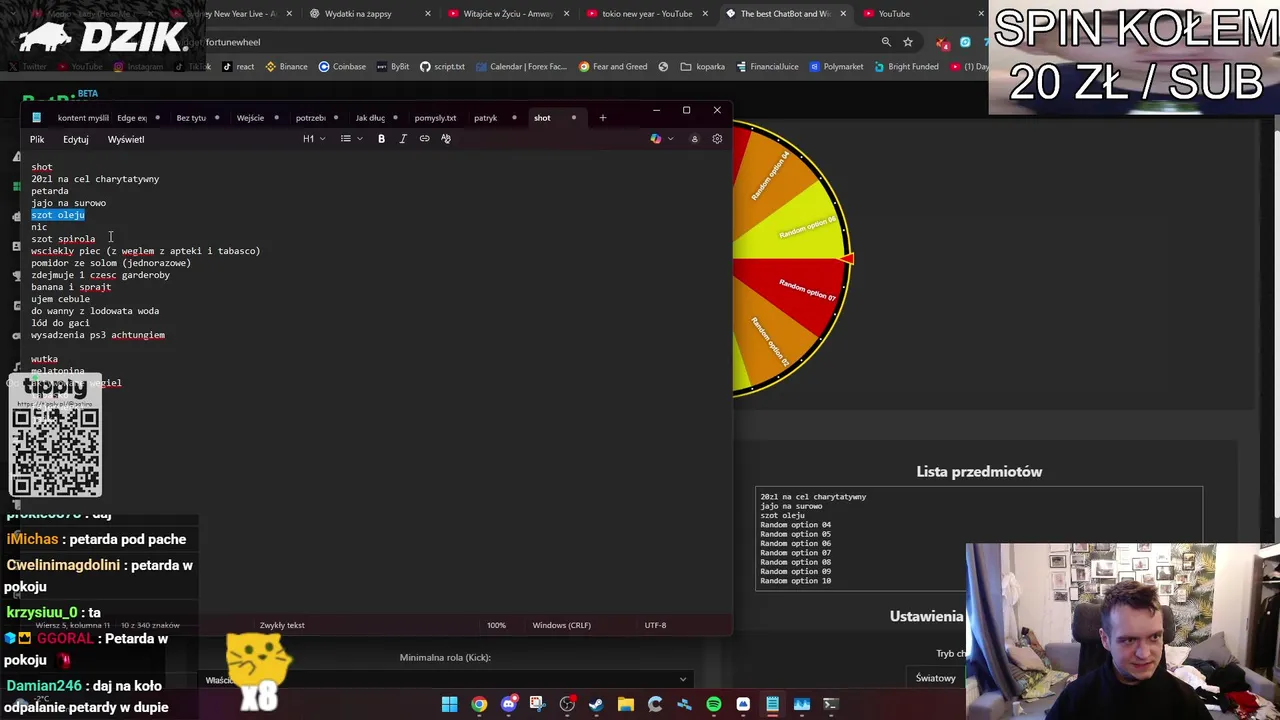1280x720 pixels.
Task: Open browser zoom magnifier icon
Action: coord(886,42)
